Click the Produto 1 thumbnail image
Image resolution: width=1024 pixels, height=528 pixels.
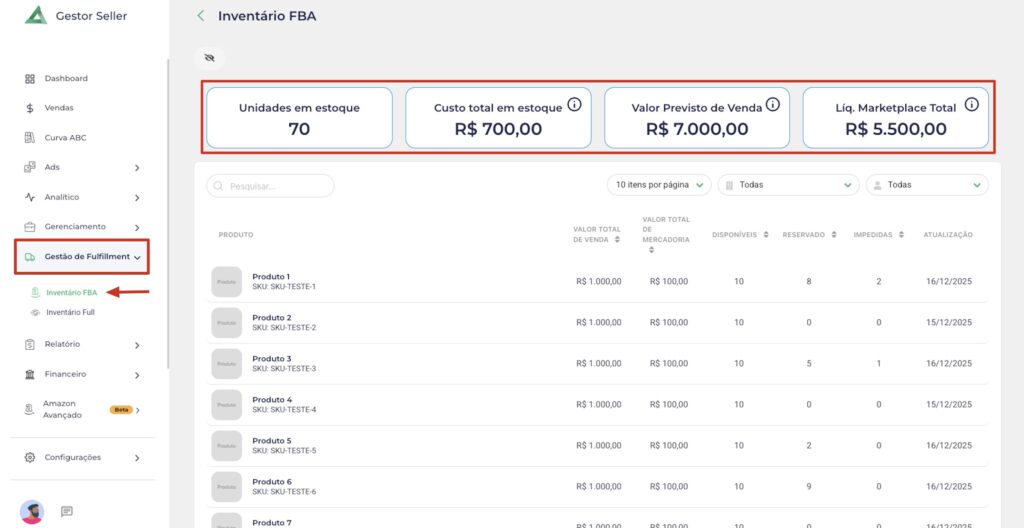point(227,282)
